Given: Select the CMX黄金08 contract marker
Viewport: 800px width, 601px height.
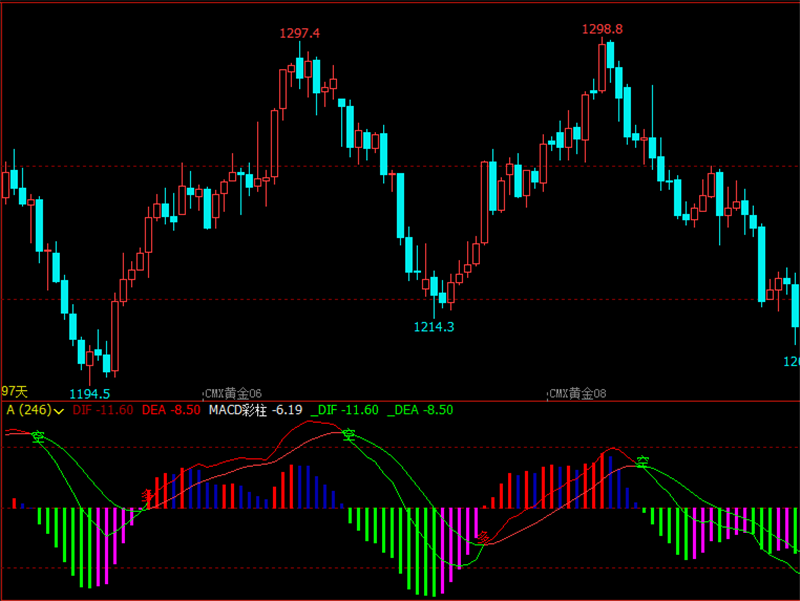Looking at the screenshot, I should coord(578,393).
